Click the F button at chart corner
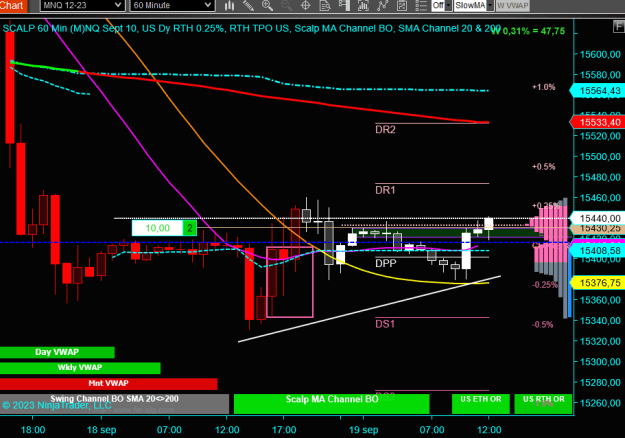Viewport: 625px width, 438px height. 618,27
